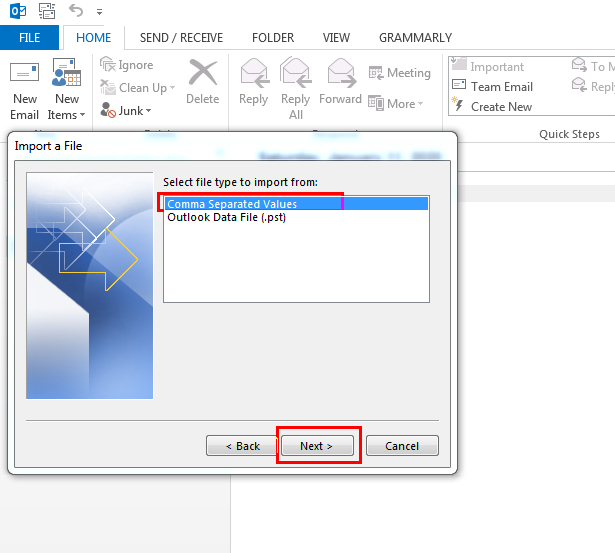Screen dimensions: 615x553
Task: Click the Next button in Import dialog
Action: [317, 446]
